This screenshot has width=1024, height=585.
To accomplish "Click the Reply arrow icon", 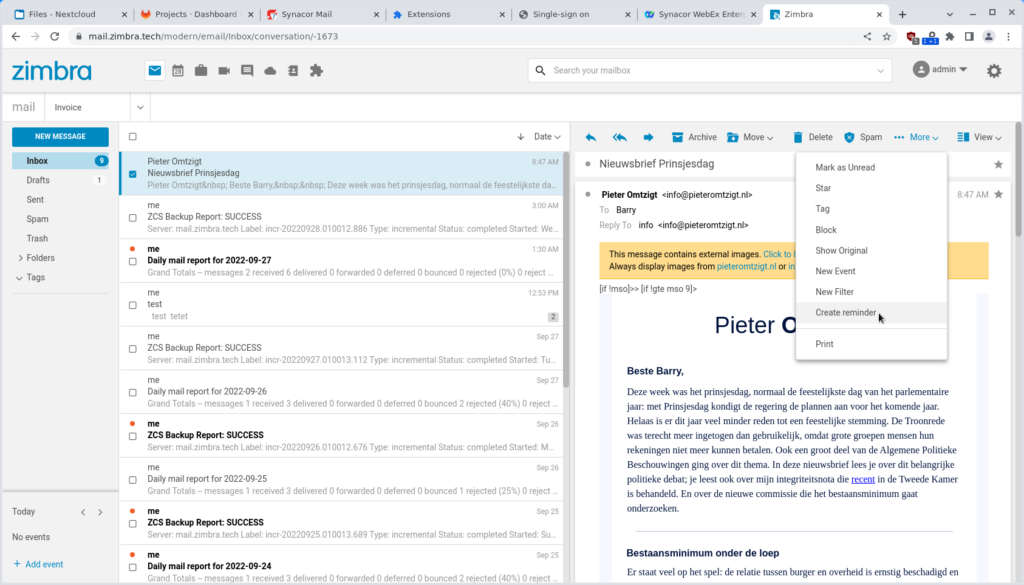I will 590,137.
